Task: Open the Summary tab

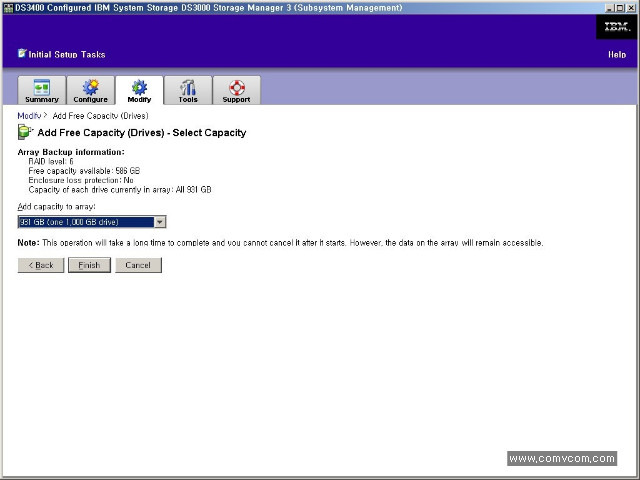Action: pyautogui.click(x=42, y=90)
